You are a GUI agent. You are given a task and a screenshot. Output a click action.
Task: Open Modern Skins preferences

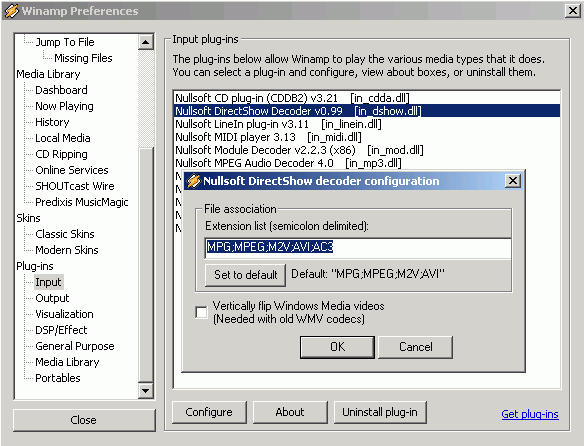coord(67,250)
